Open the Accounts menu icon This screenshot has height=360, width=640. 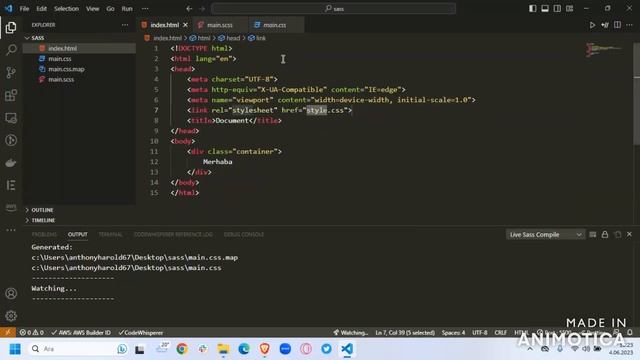click(11, 293)
